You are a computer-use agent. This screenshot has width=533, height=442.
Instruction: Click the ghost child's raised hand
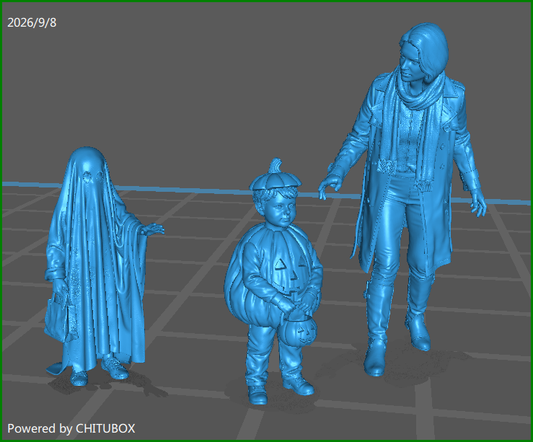(x=153, y=229)
